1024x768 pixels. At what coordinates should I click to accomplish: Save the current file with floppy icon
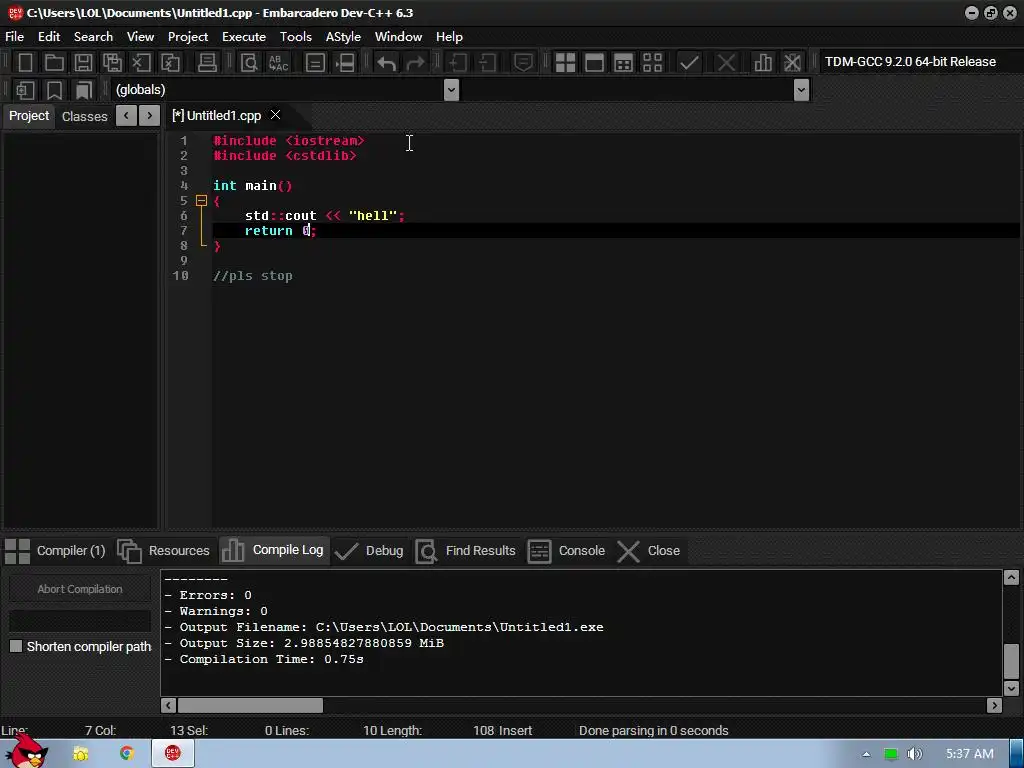pos(83,62)
